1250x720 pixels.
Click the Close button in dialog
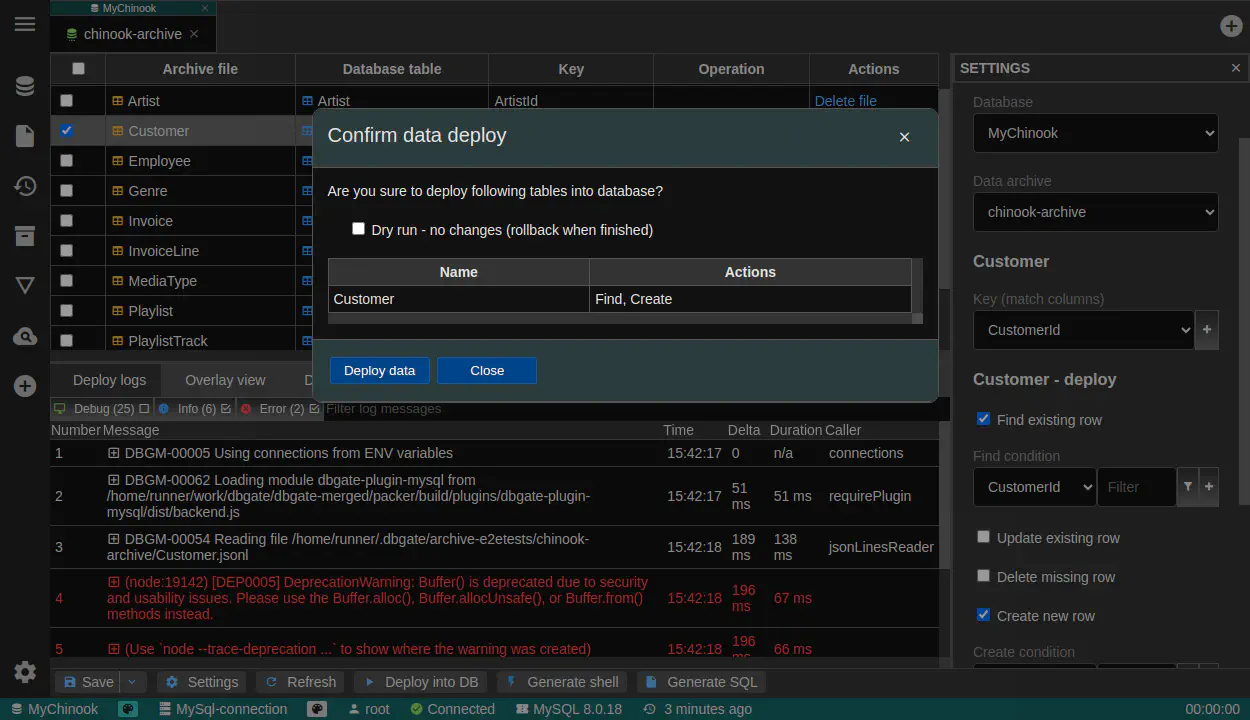click(x=487, y=370)
